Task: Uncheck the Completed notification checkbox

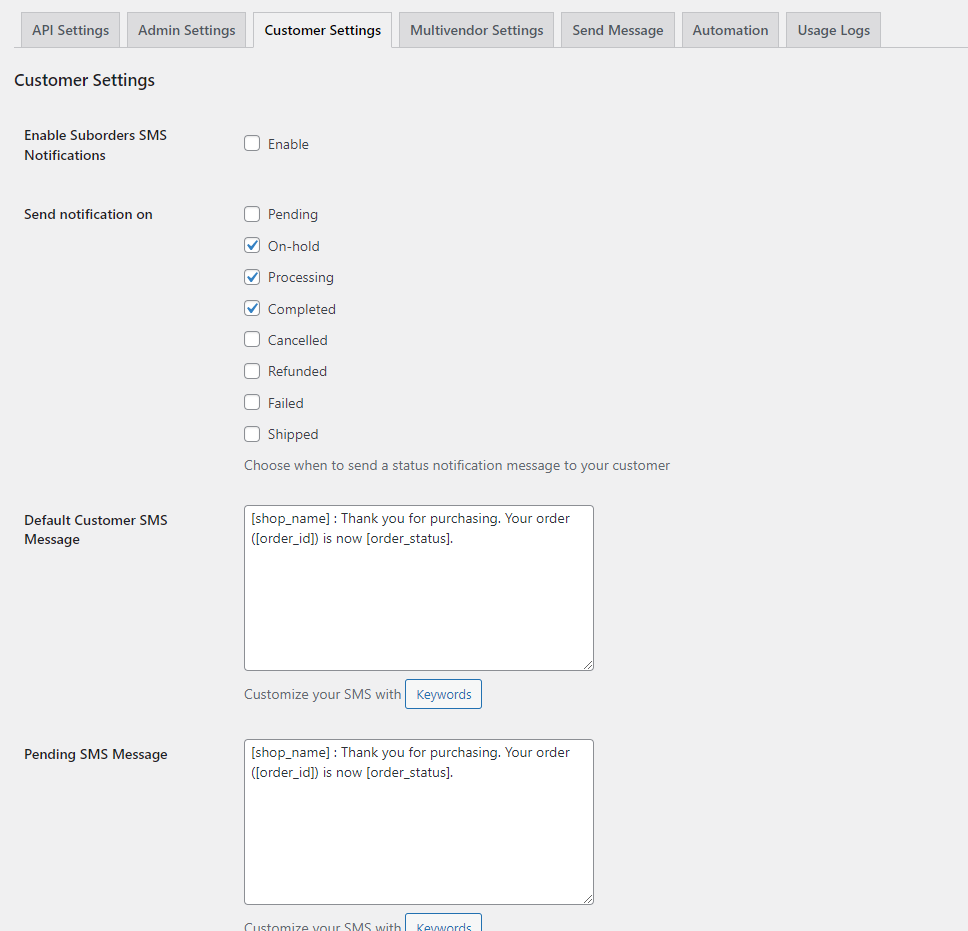Action: tap(252, 309)
